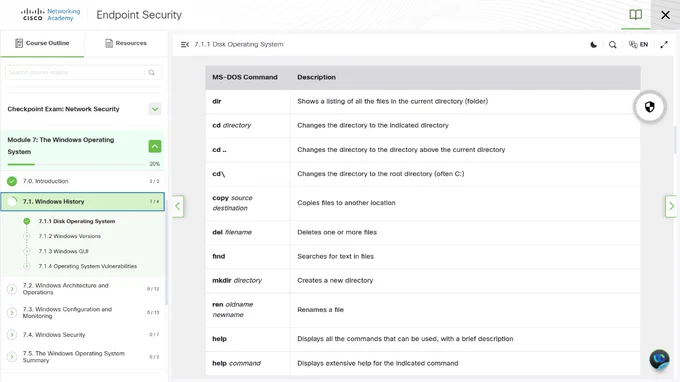
Task: Click 'Searches for text in files' description
Action: coord(335,256)
